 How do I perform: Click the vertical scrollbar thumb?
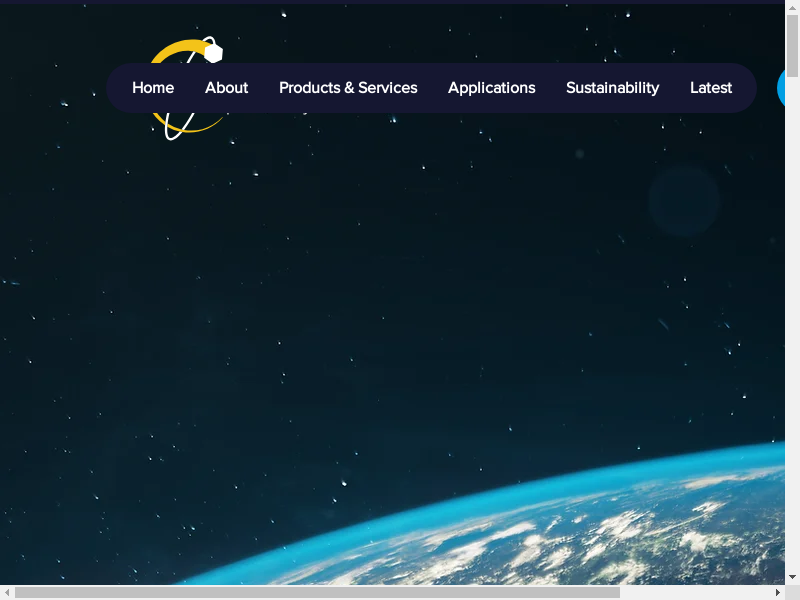tap(792, 45)
